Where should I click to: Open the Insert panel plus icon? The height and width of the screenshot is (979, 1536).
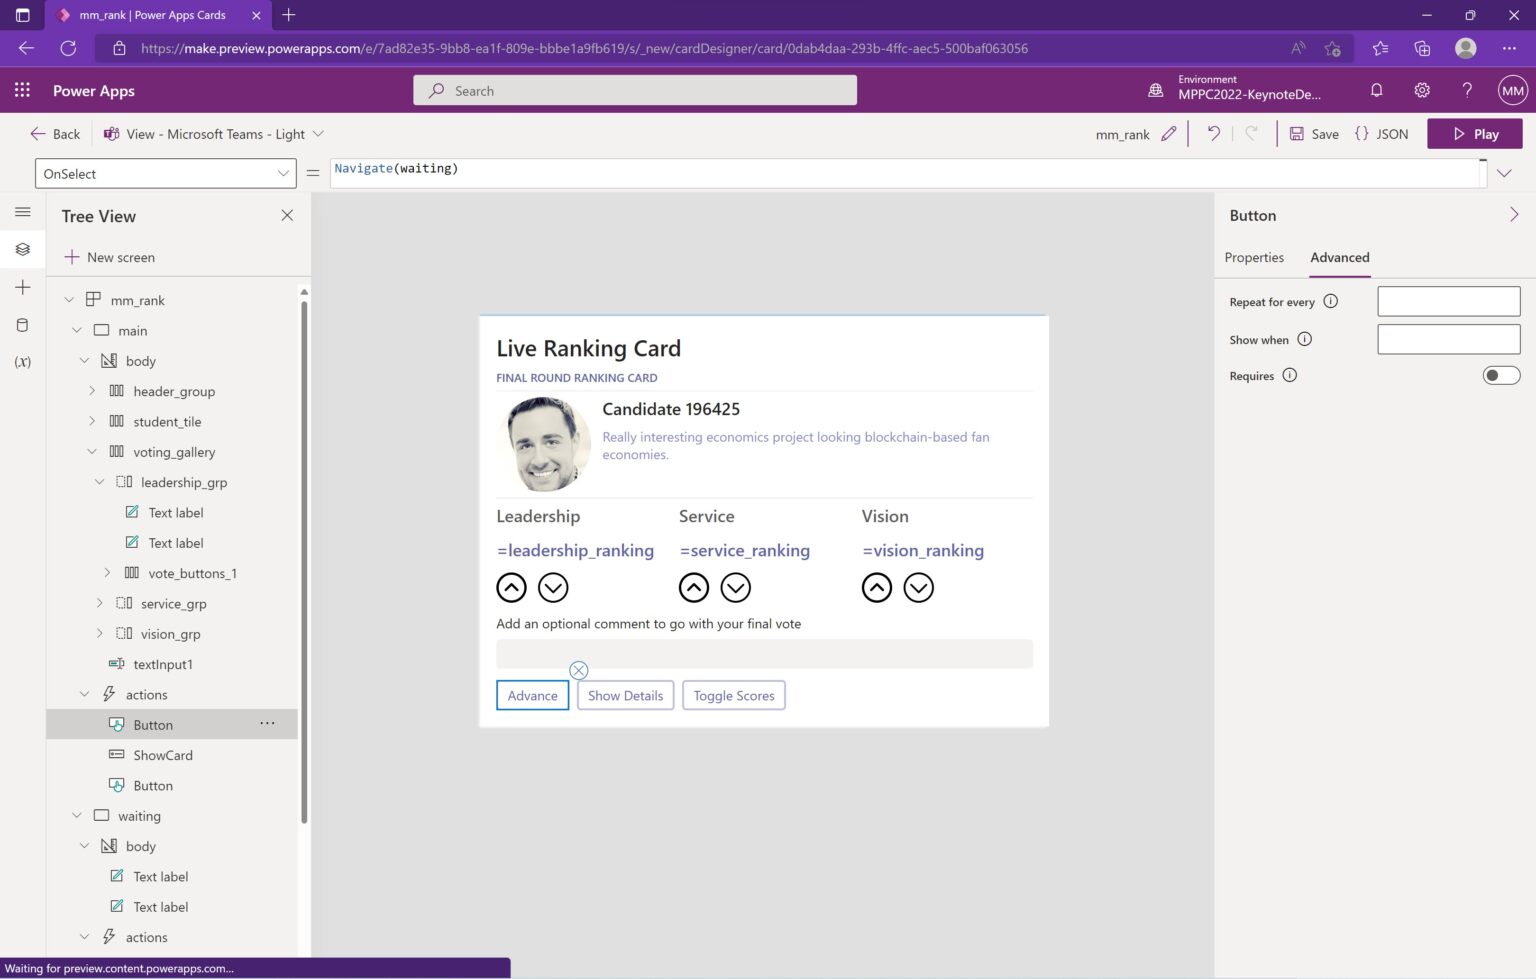[x=22, y=287]
